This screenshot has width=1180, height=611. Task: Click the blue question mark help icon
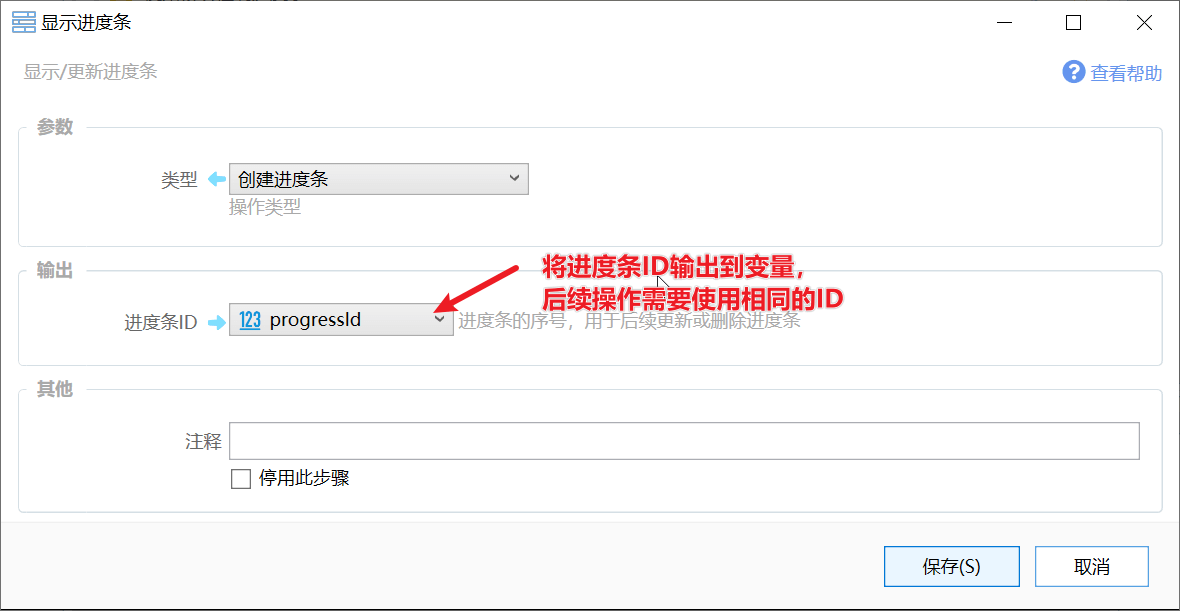coord(1074,72)
